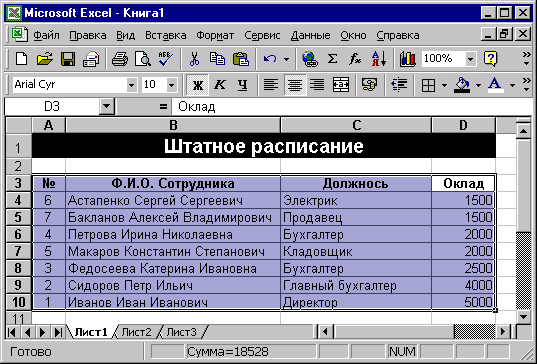Merge and center cells icon
Viewport: 537px width, 364px height.
pyautogui.click(x=341, y=85)
